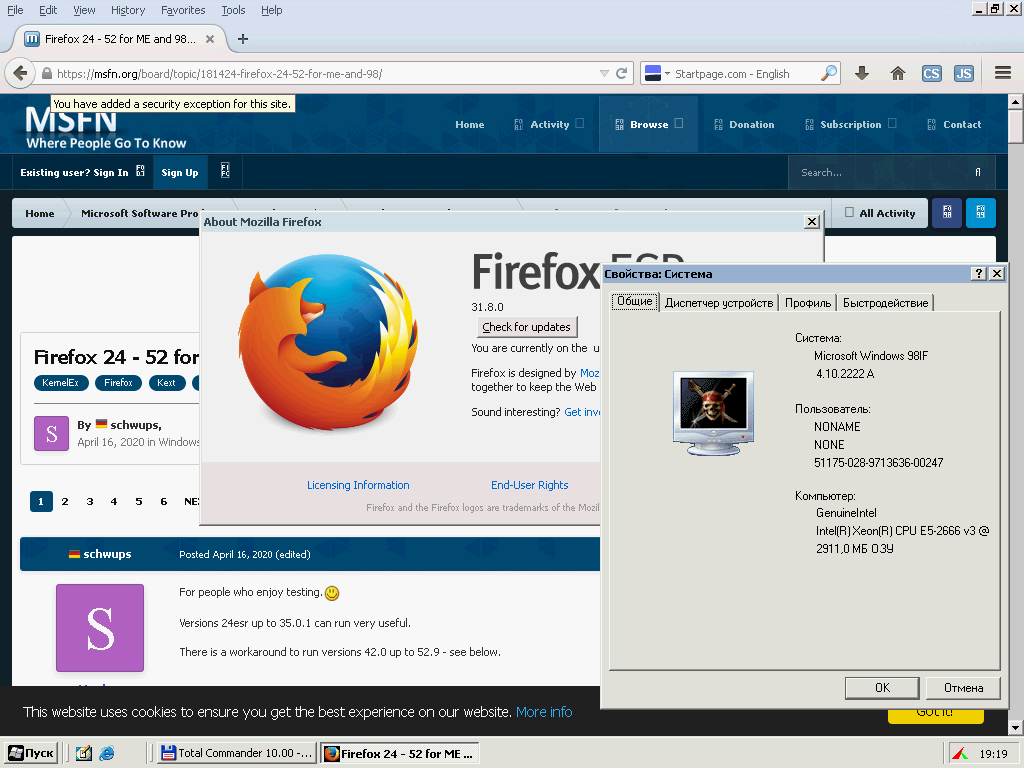
Task: Click the MSFN search submit icon
Action: pyautogui.click(x=978, y=172)
